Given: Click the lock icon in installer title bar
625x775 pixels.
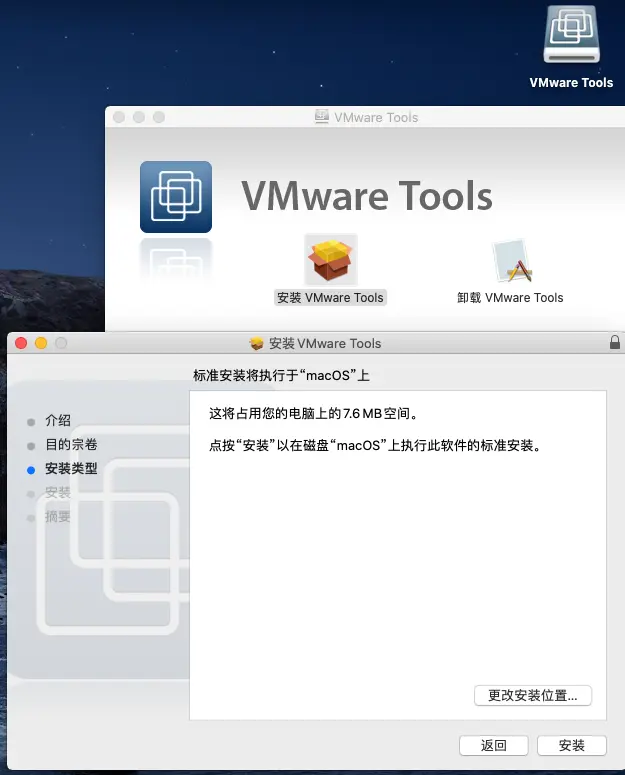Looking at the screenshot, I should [615, 342].
